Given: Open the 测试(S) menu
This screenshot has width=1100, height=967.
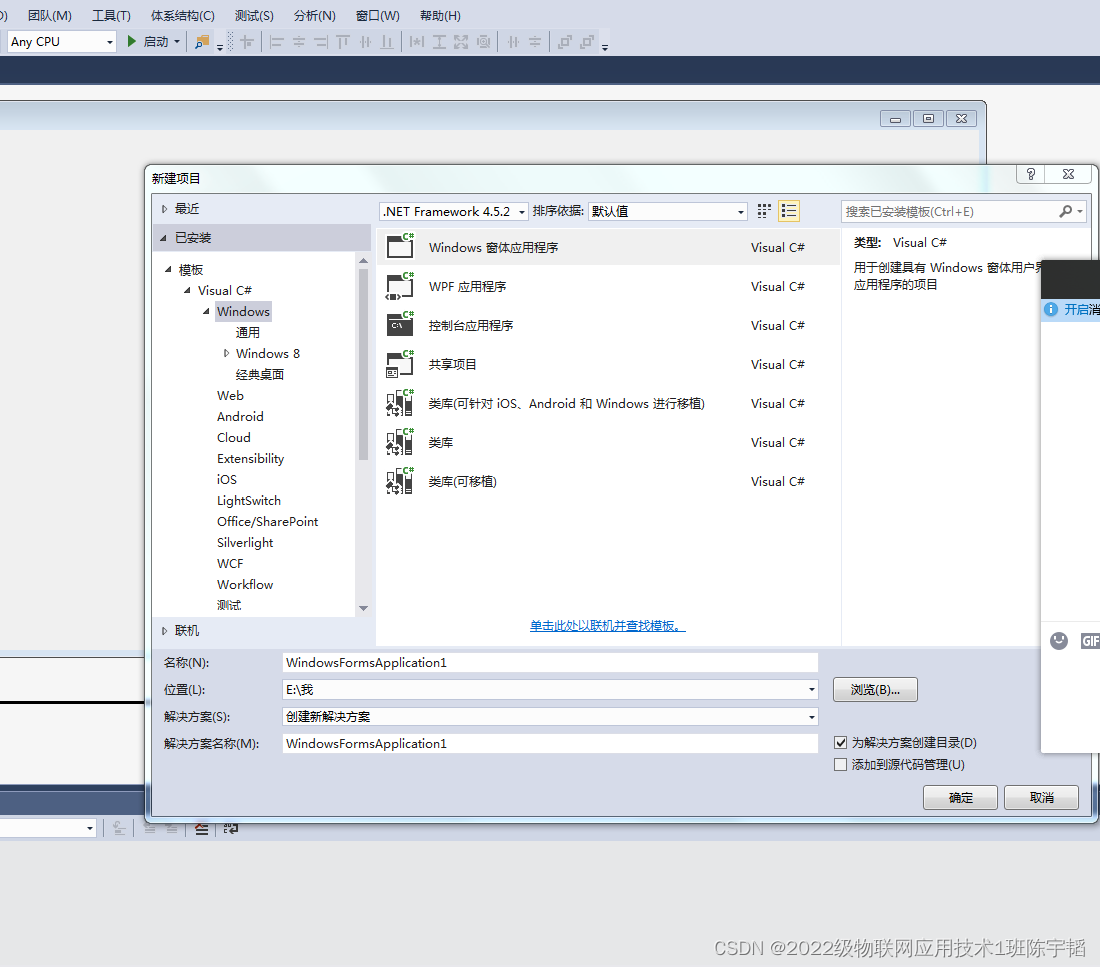Looking at the screenshot, I should 254,15.
